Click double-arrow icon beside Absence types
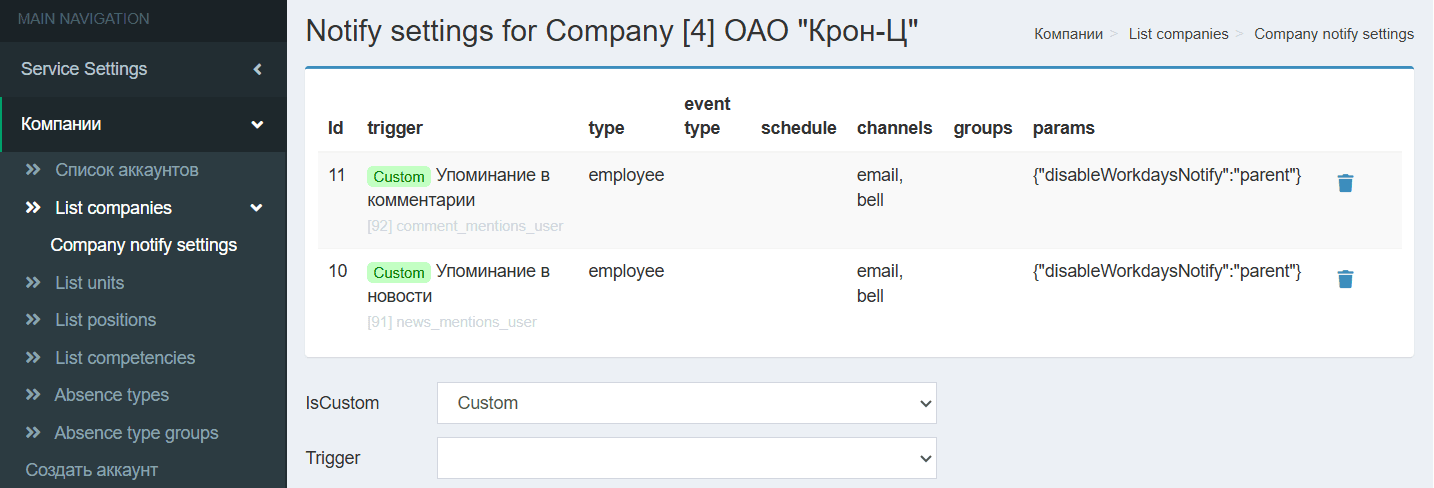This screenshot has width=1434, height=488. pos(34,395)
